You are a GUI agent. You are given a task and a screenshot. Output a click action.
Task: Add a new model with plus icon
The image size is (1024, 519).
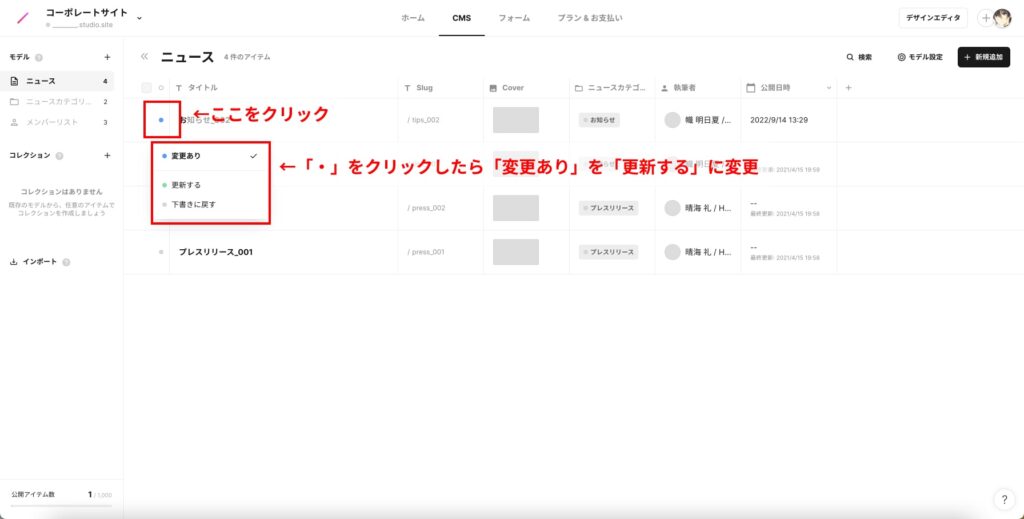click(107, 57)
